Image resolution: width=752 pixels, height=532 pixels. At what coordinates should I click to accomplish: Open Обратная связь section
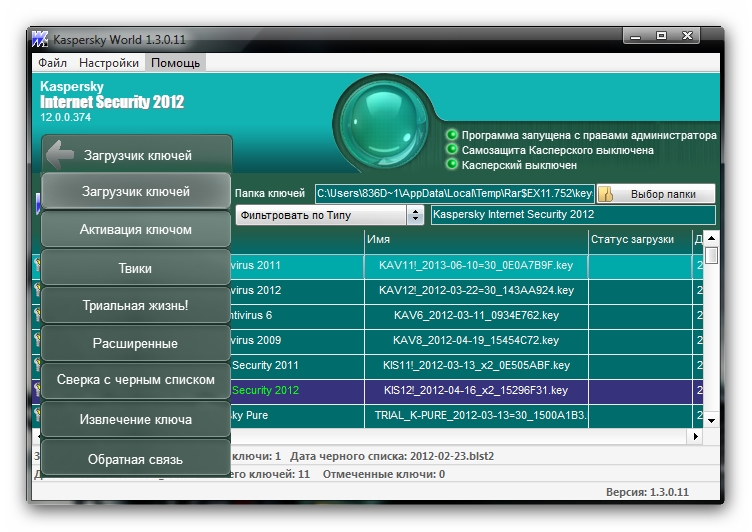click(136, 459)
